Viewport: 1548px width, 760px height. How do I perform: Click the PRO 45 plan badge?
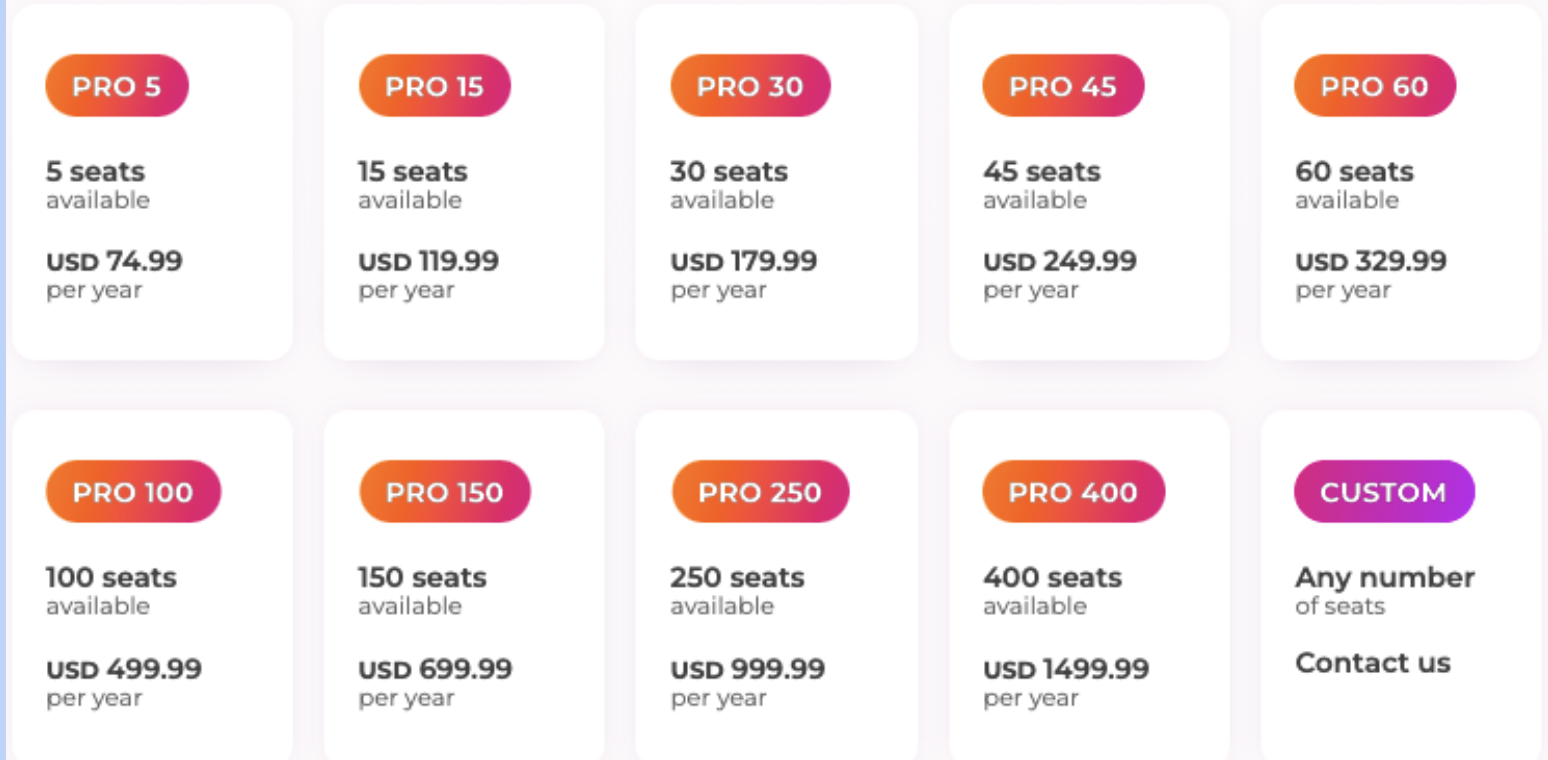click(x=1062, y=86)
